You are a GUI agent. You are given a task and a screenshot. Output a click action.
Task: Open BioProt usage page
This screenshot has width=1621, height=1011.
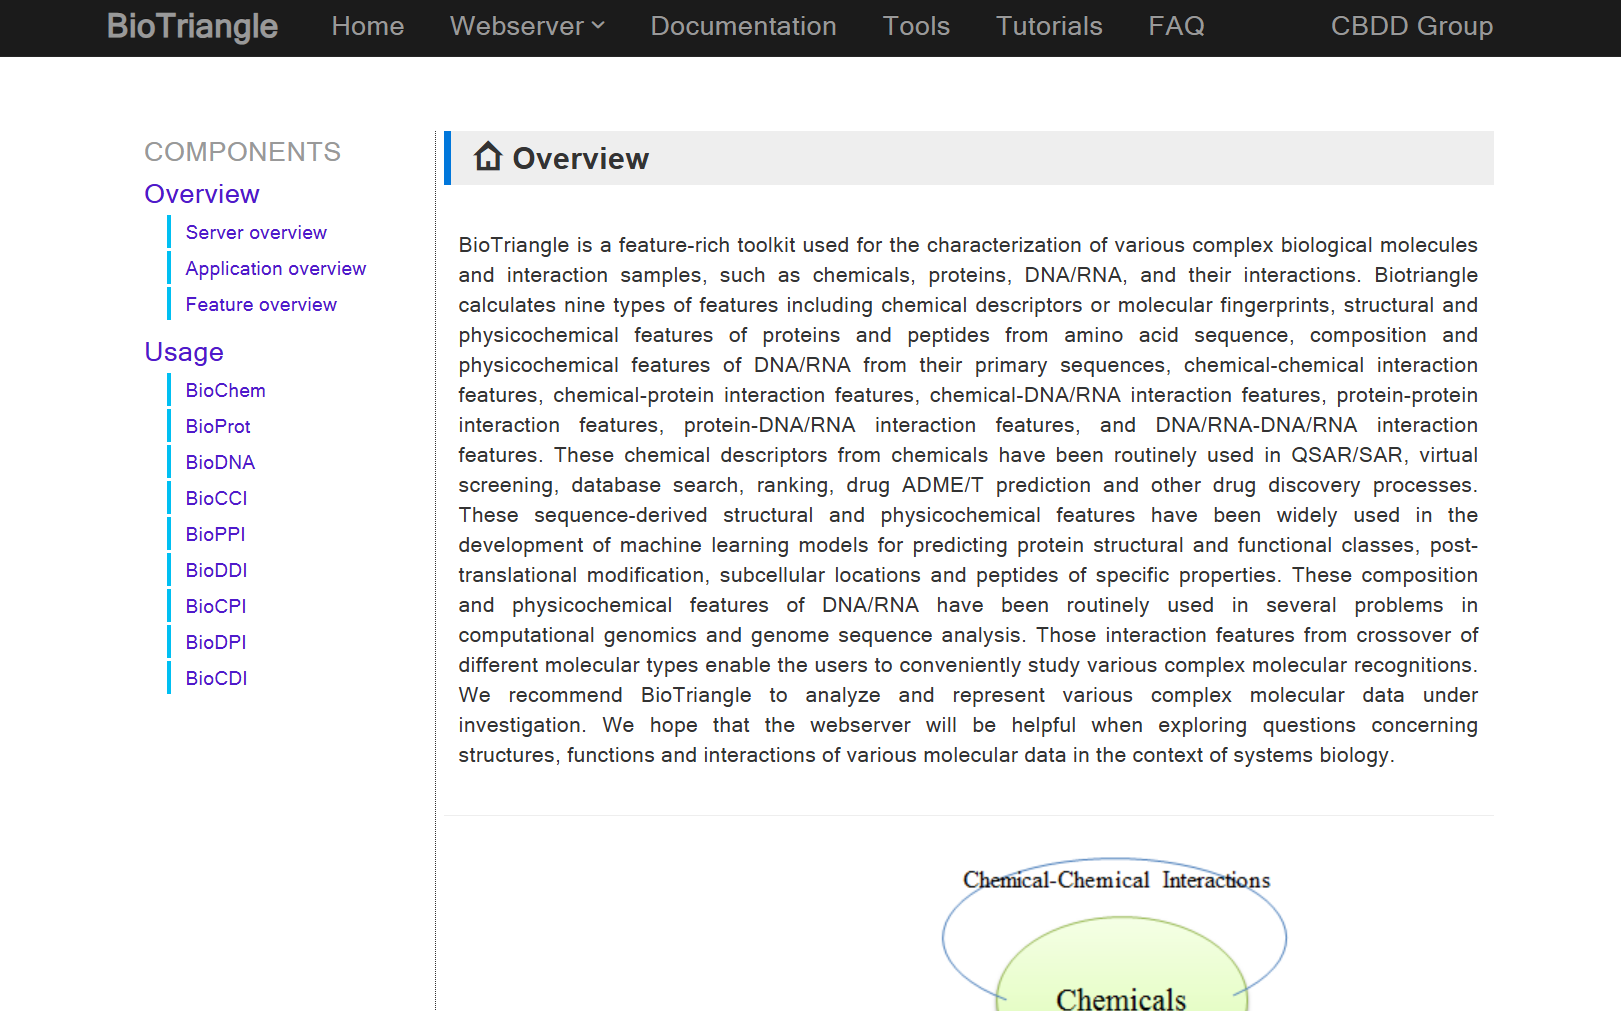coord(218,427)
